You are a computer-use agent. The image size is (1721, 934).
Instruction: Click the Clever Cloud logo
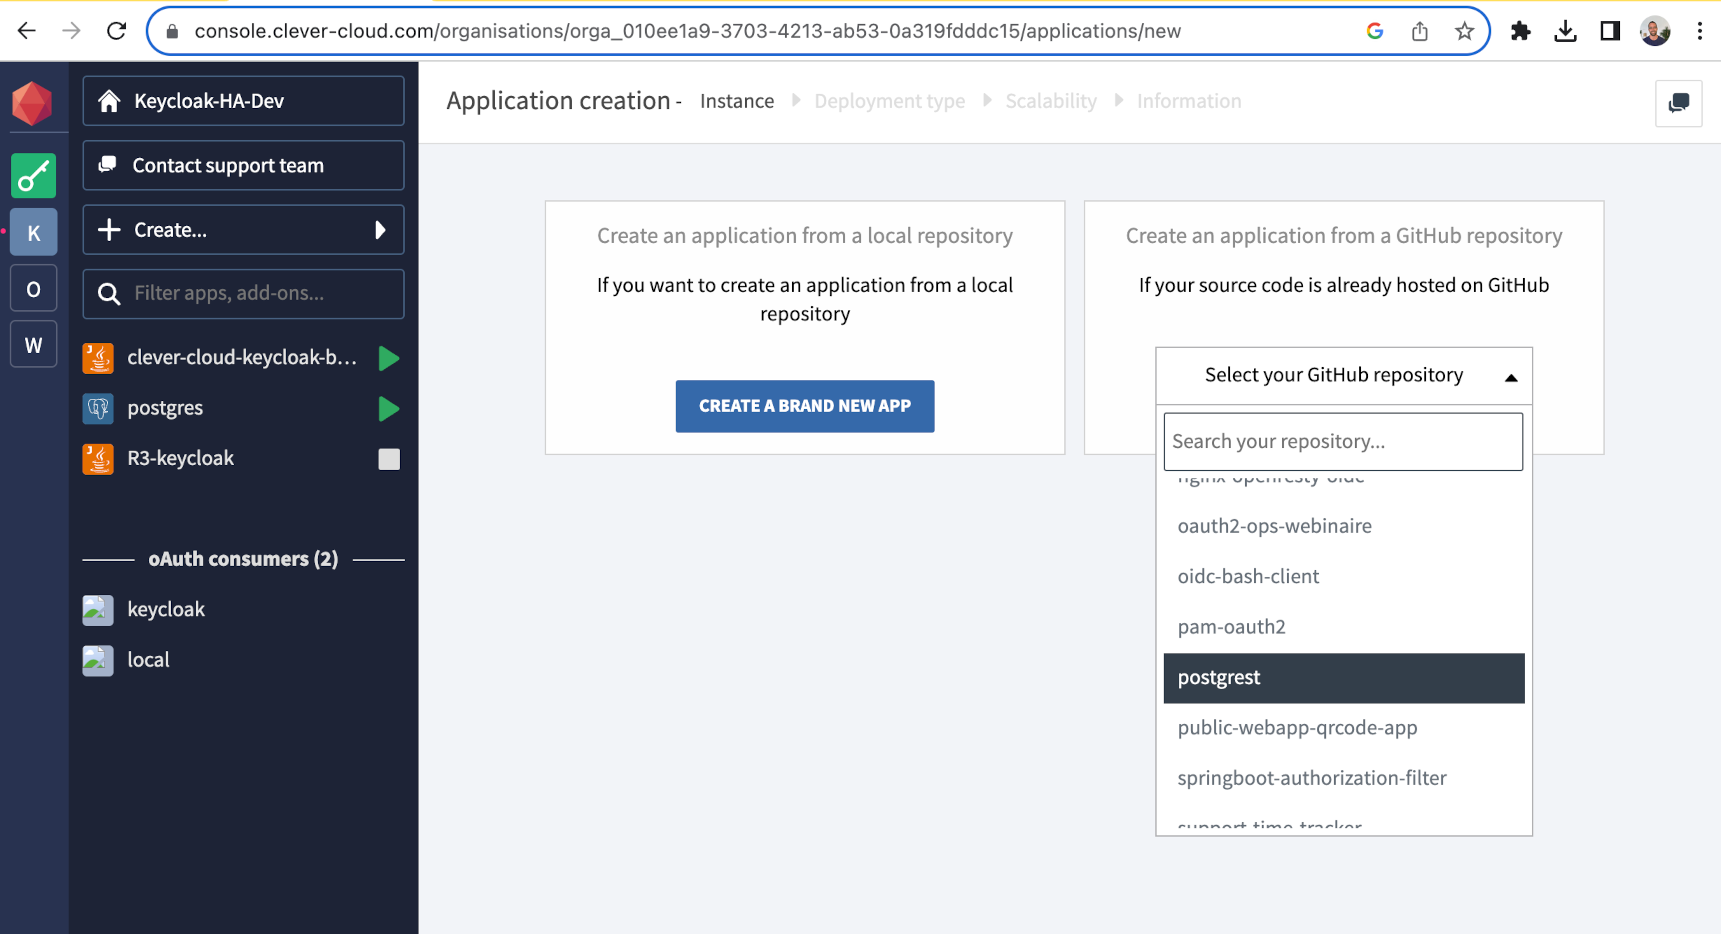pos(32,104)
